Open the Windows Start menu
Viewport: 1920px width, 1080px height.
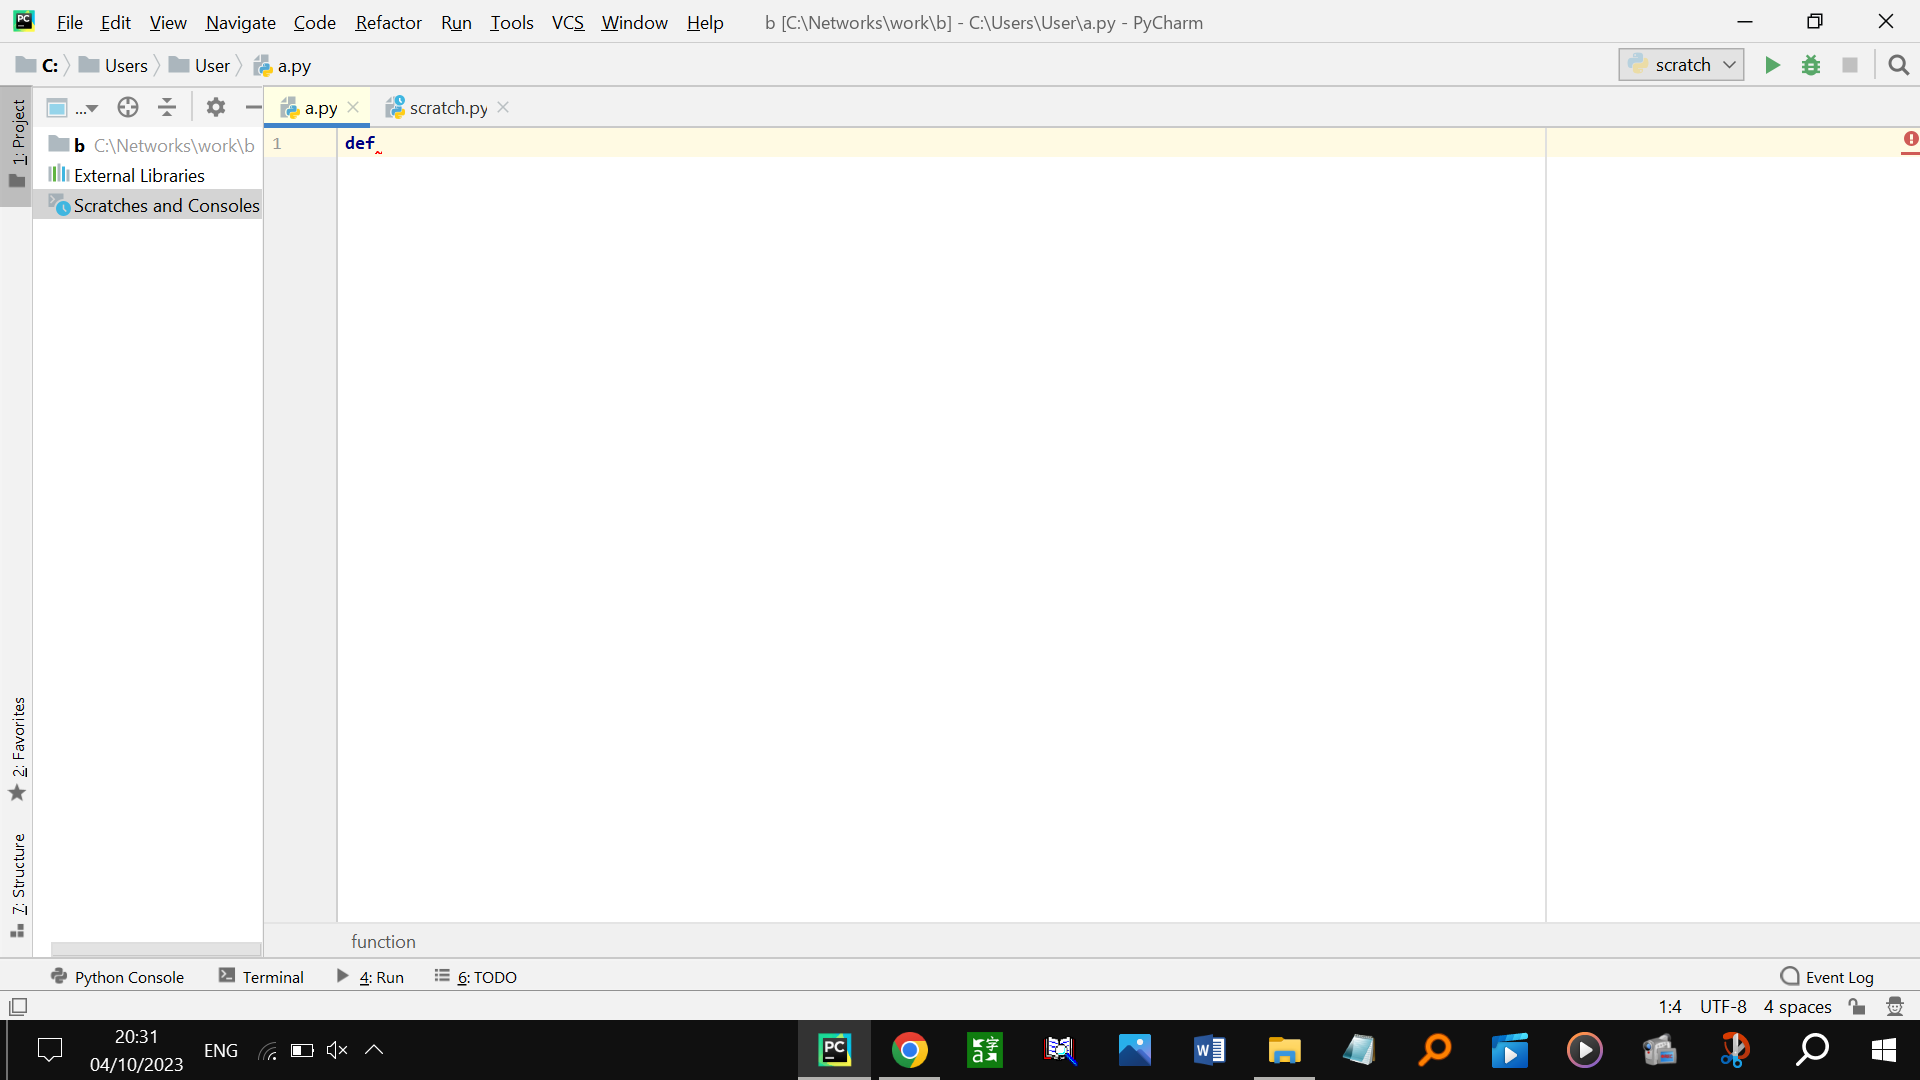pyautogui.click(x=1883, y=1050)
